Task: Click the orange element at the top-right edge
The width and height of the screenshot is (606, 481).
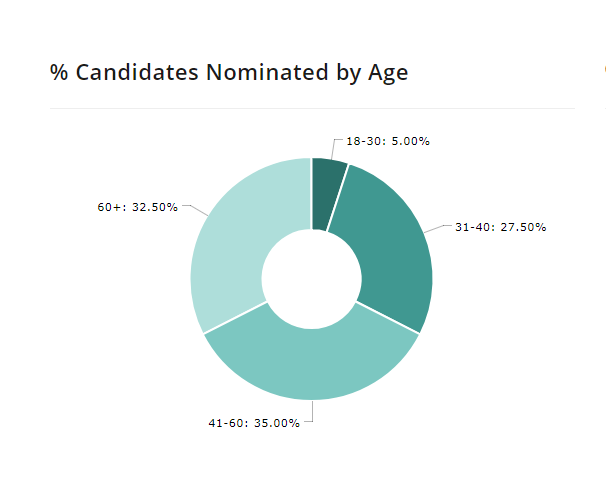Action: pyautogui.click(x=604, y=69)
